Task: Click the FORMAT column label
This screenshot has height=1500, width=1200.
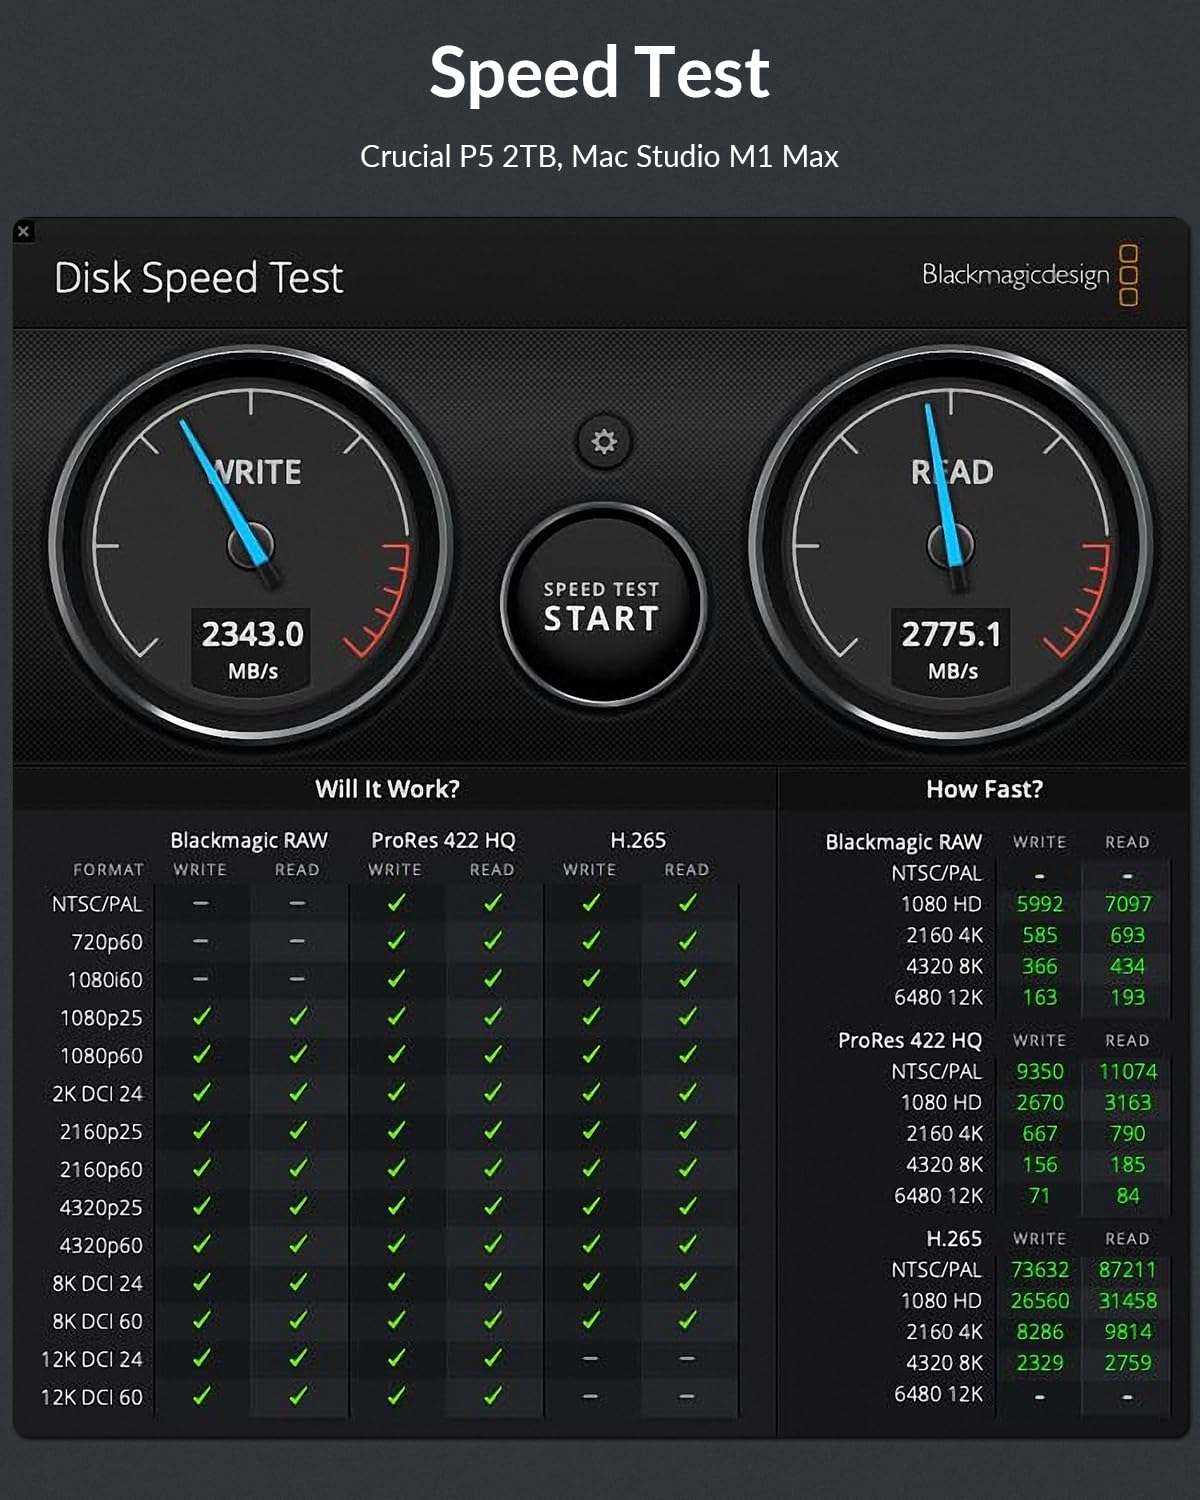Action: (x=108, y=870)
